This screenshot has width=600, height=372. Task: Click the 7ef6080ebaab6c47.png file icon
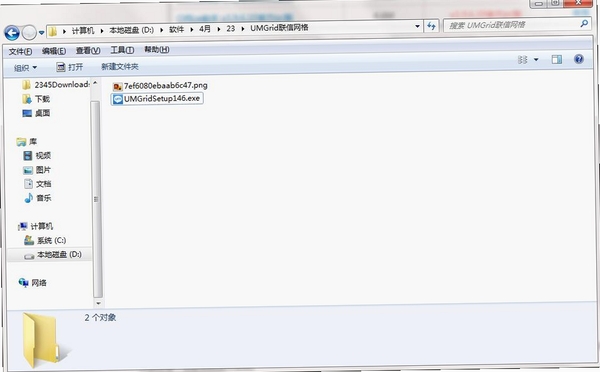point(118,87)
